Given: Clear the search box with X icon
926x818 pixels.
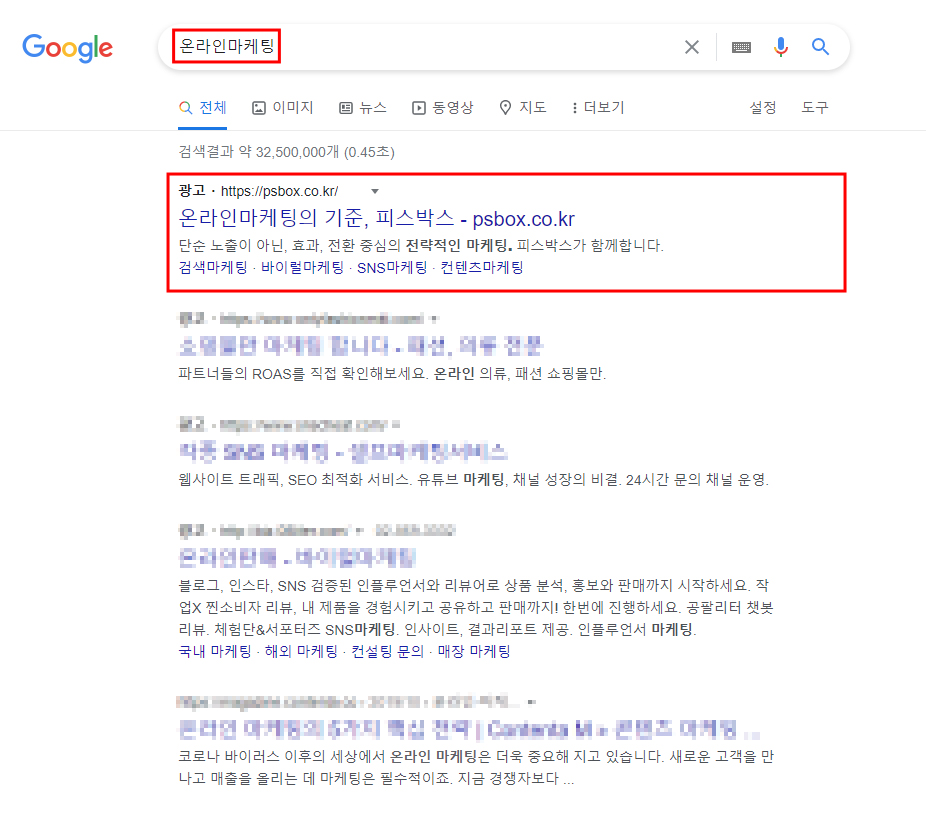Looking at the screenshot, I should pyautogui.click(x=692, y=47).
